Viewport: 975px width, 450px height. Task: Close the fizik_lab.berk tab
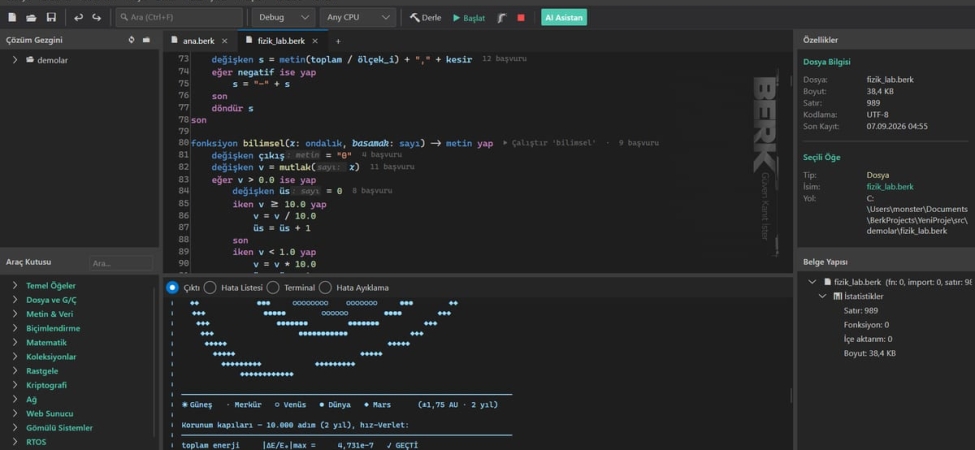pos(315,41)
